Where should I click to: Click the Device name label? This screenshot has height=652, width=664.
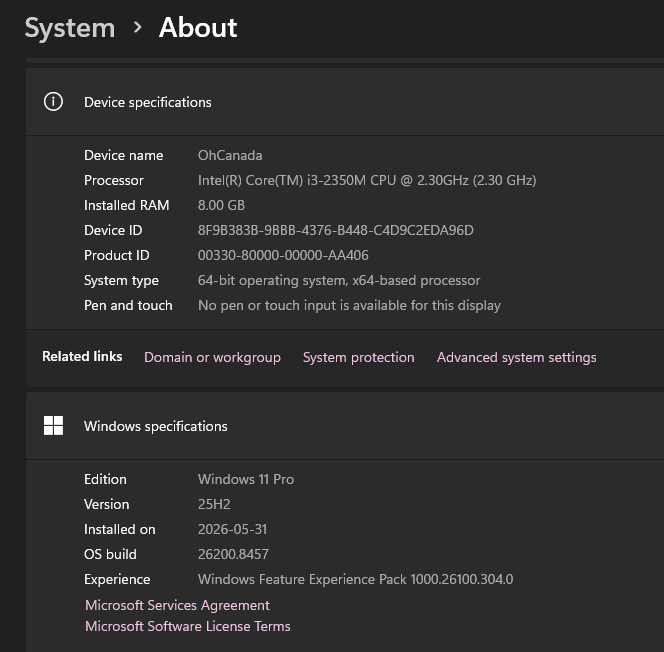click(123, 155)
